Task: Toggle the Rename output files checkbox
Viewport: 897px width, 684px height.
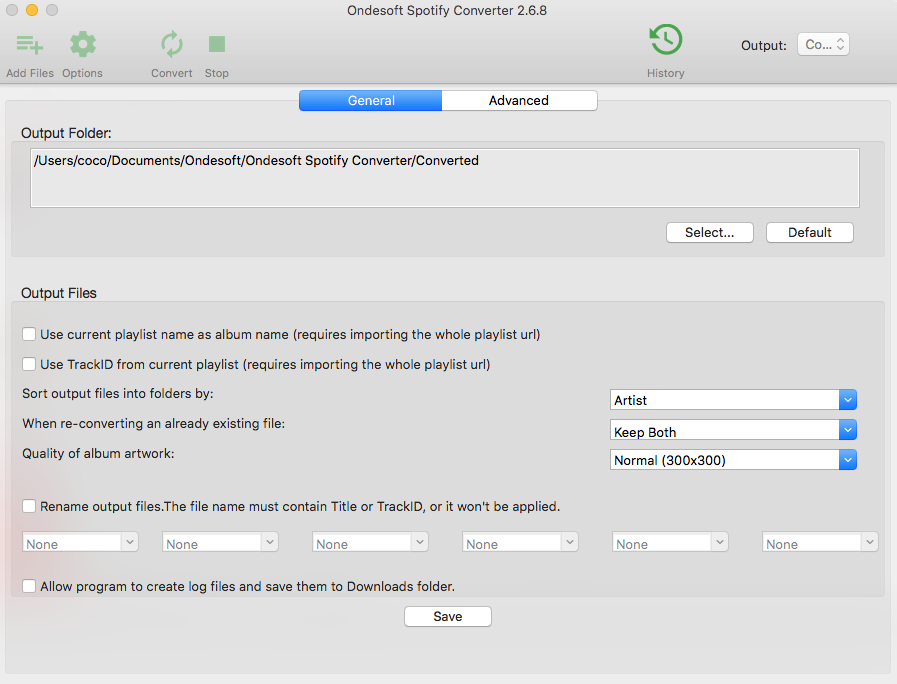Action: coord(29,506)
